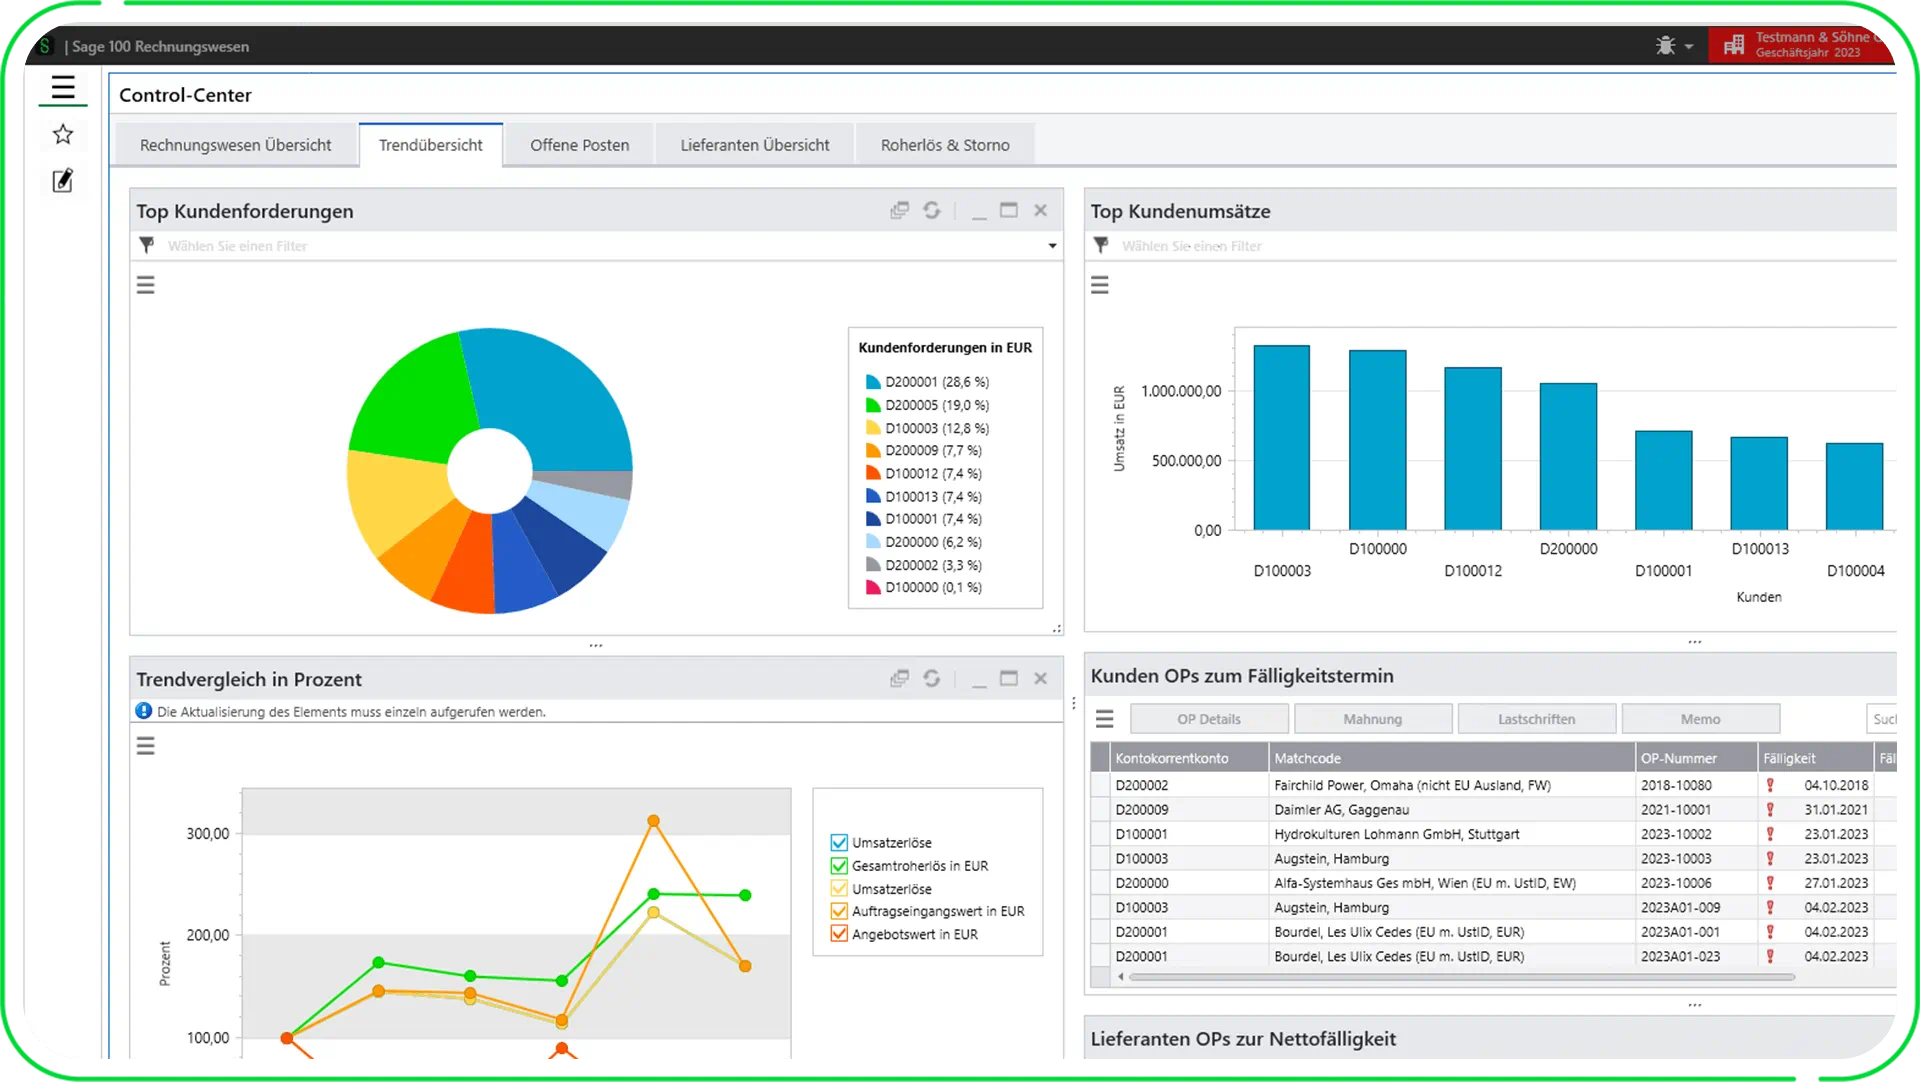Image resolution: width=1920 pixels, height=1082 pixels.
Task: Refresh the Trendvergleich in Prozent panel
Action: (931, 679)
